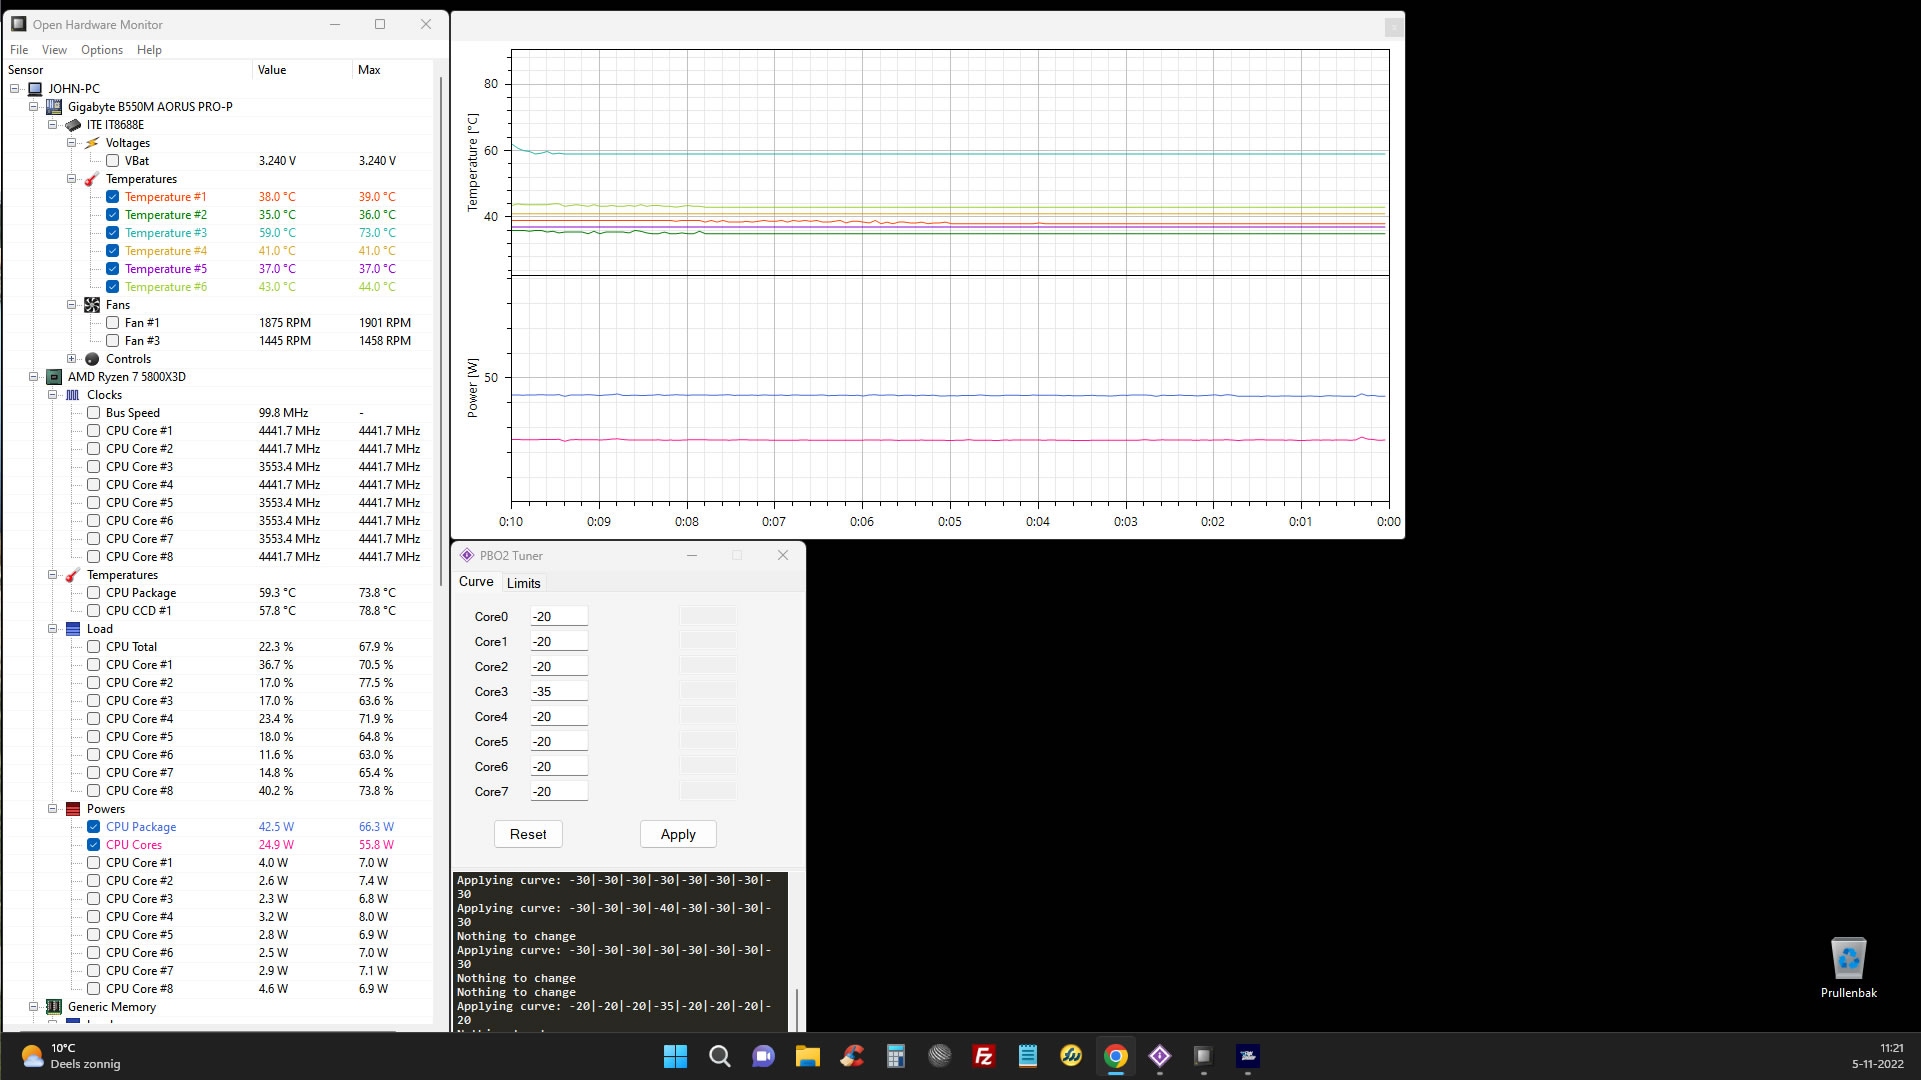The image size is (1921, 1080).
Task: Uncheck CPU Package power checkbox
Action: tap(93, 827)
